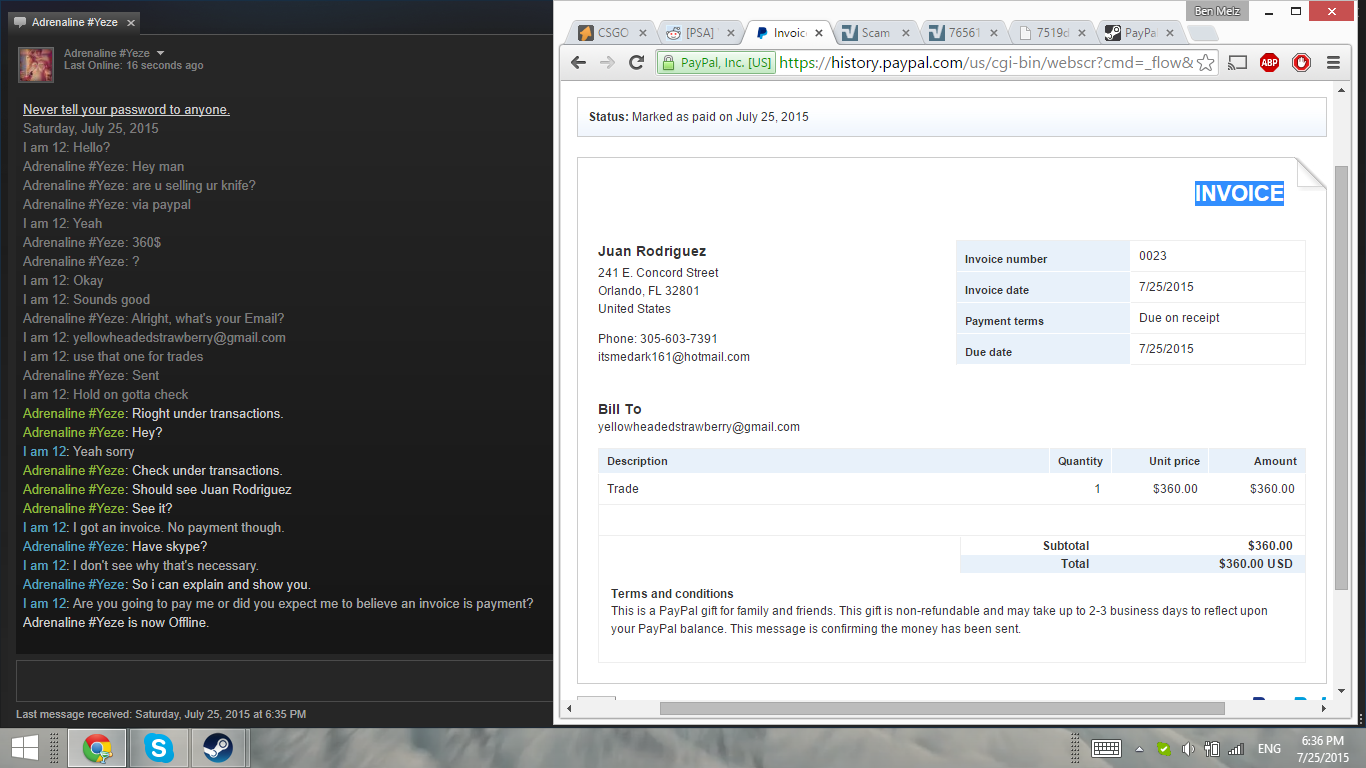This screenshot has height=768, width=1366.
Task: Click the Google Cast extension icon
Action: click(1238, 62)
